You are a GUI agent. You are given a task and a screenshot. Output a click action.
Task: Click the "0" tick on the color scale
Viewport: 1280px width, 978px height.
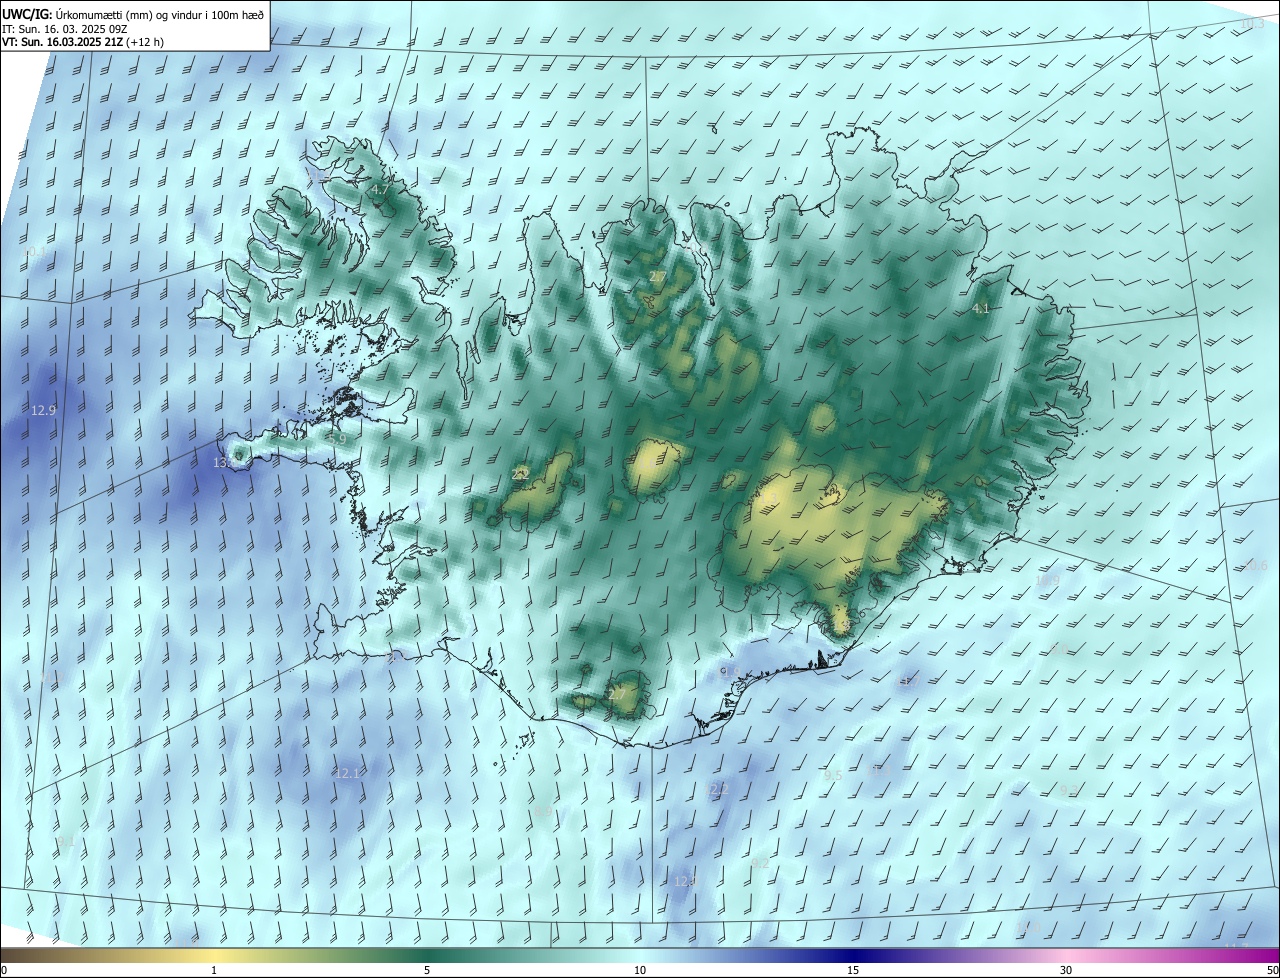[x=4, y=970]
